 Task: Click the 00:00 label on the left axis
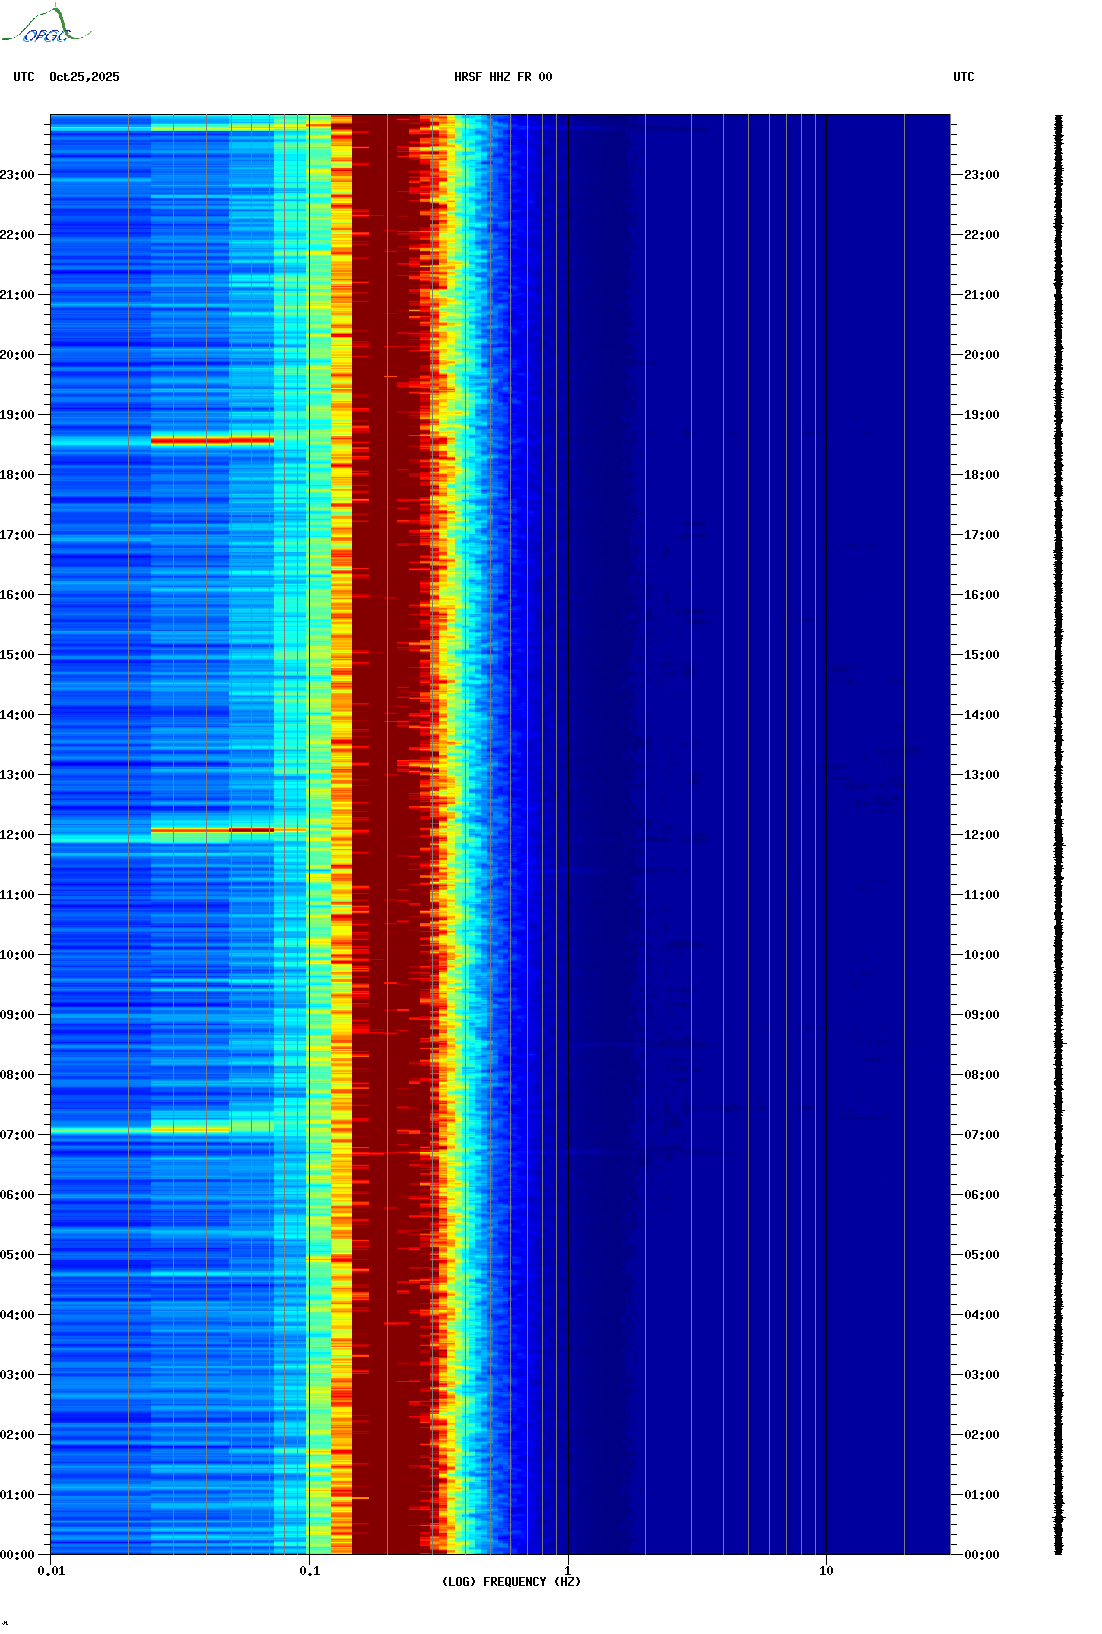point(17,1555)
